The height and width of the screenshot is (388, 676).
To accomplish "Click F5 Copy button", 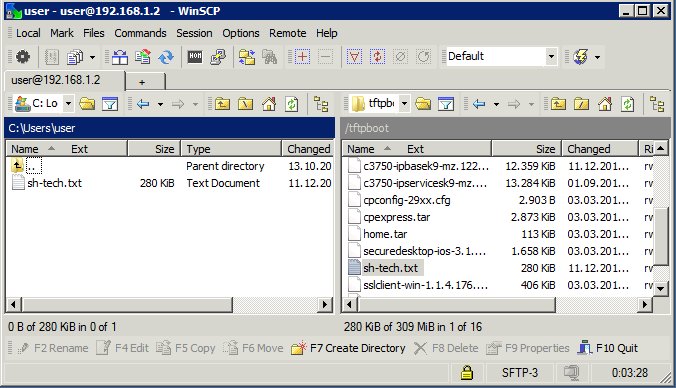I will coord(186,348).
